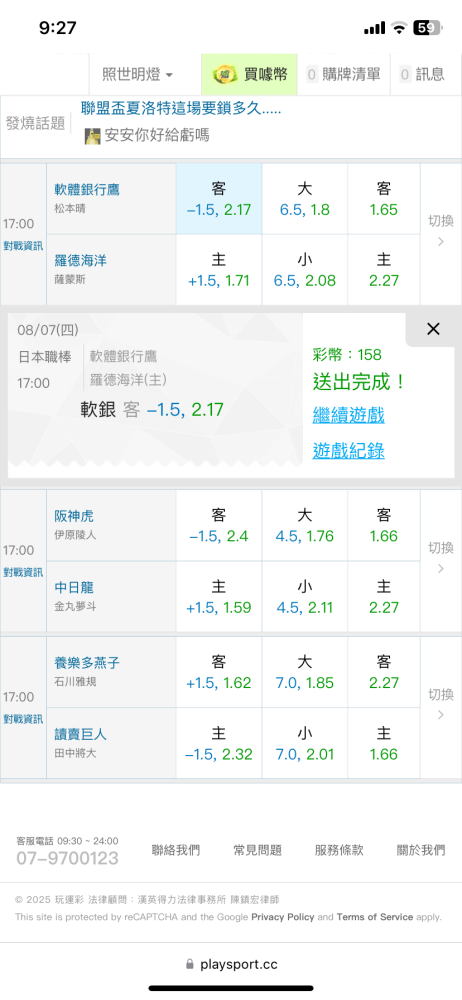The width and height of the screenshot is (462, 1000).
Task: Open 聯絡我們 footer link
Action: coord(176,850)
